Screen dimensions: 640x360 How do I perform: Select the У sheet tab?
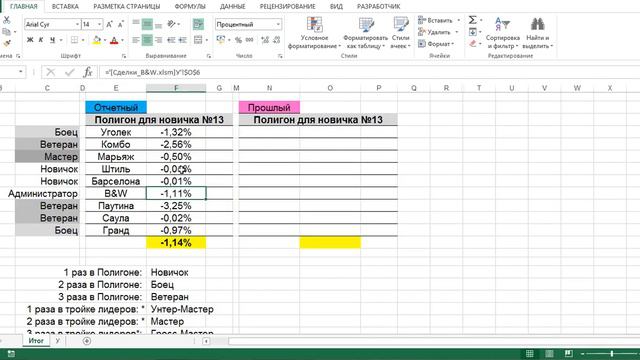(x=58, y=340)
